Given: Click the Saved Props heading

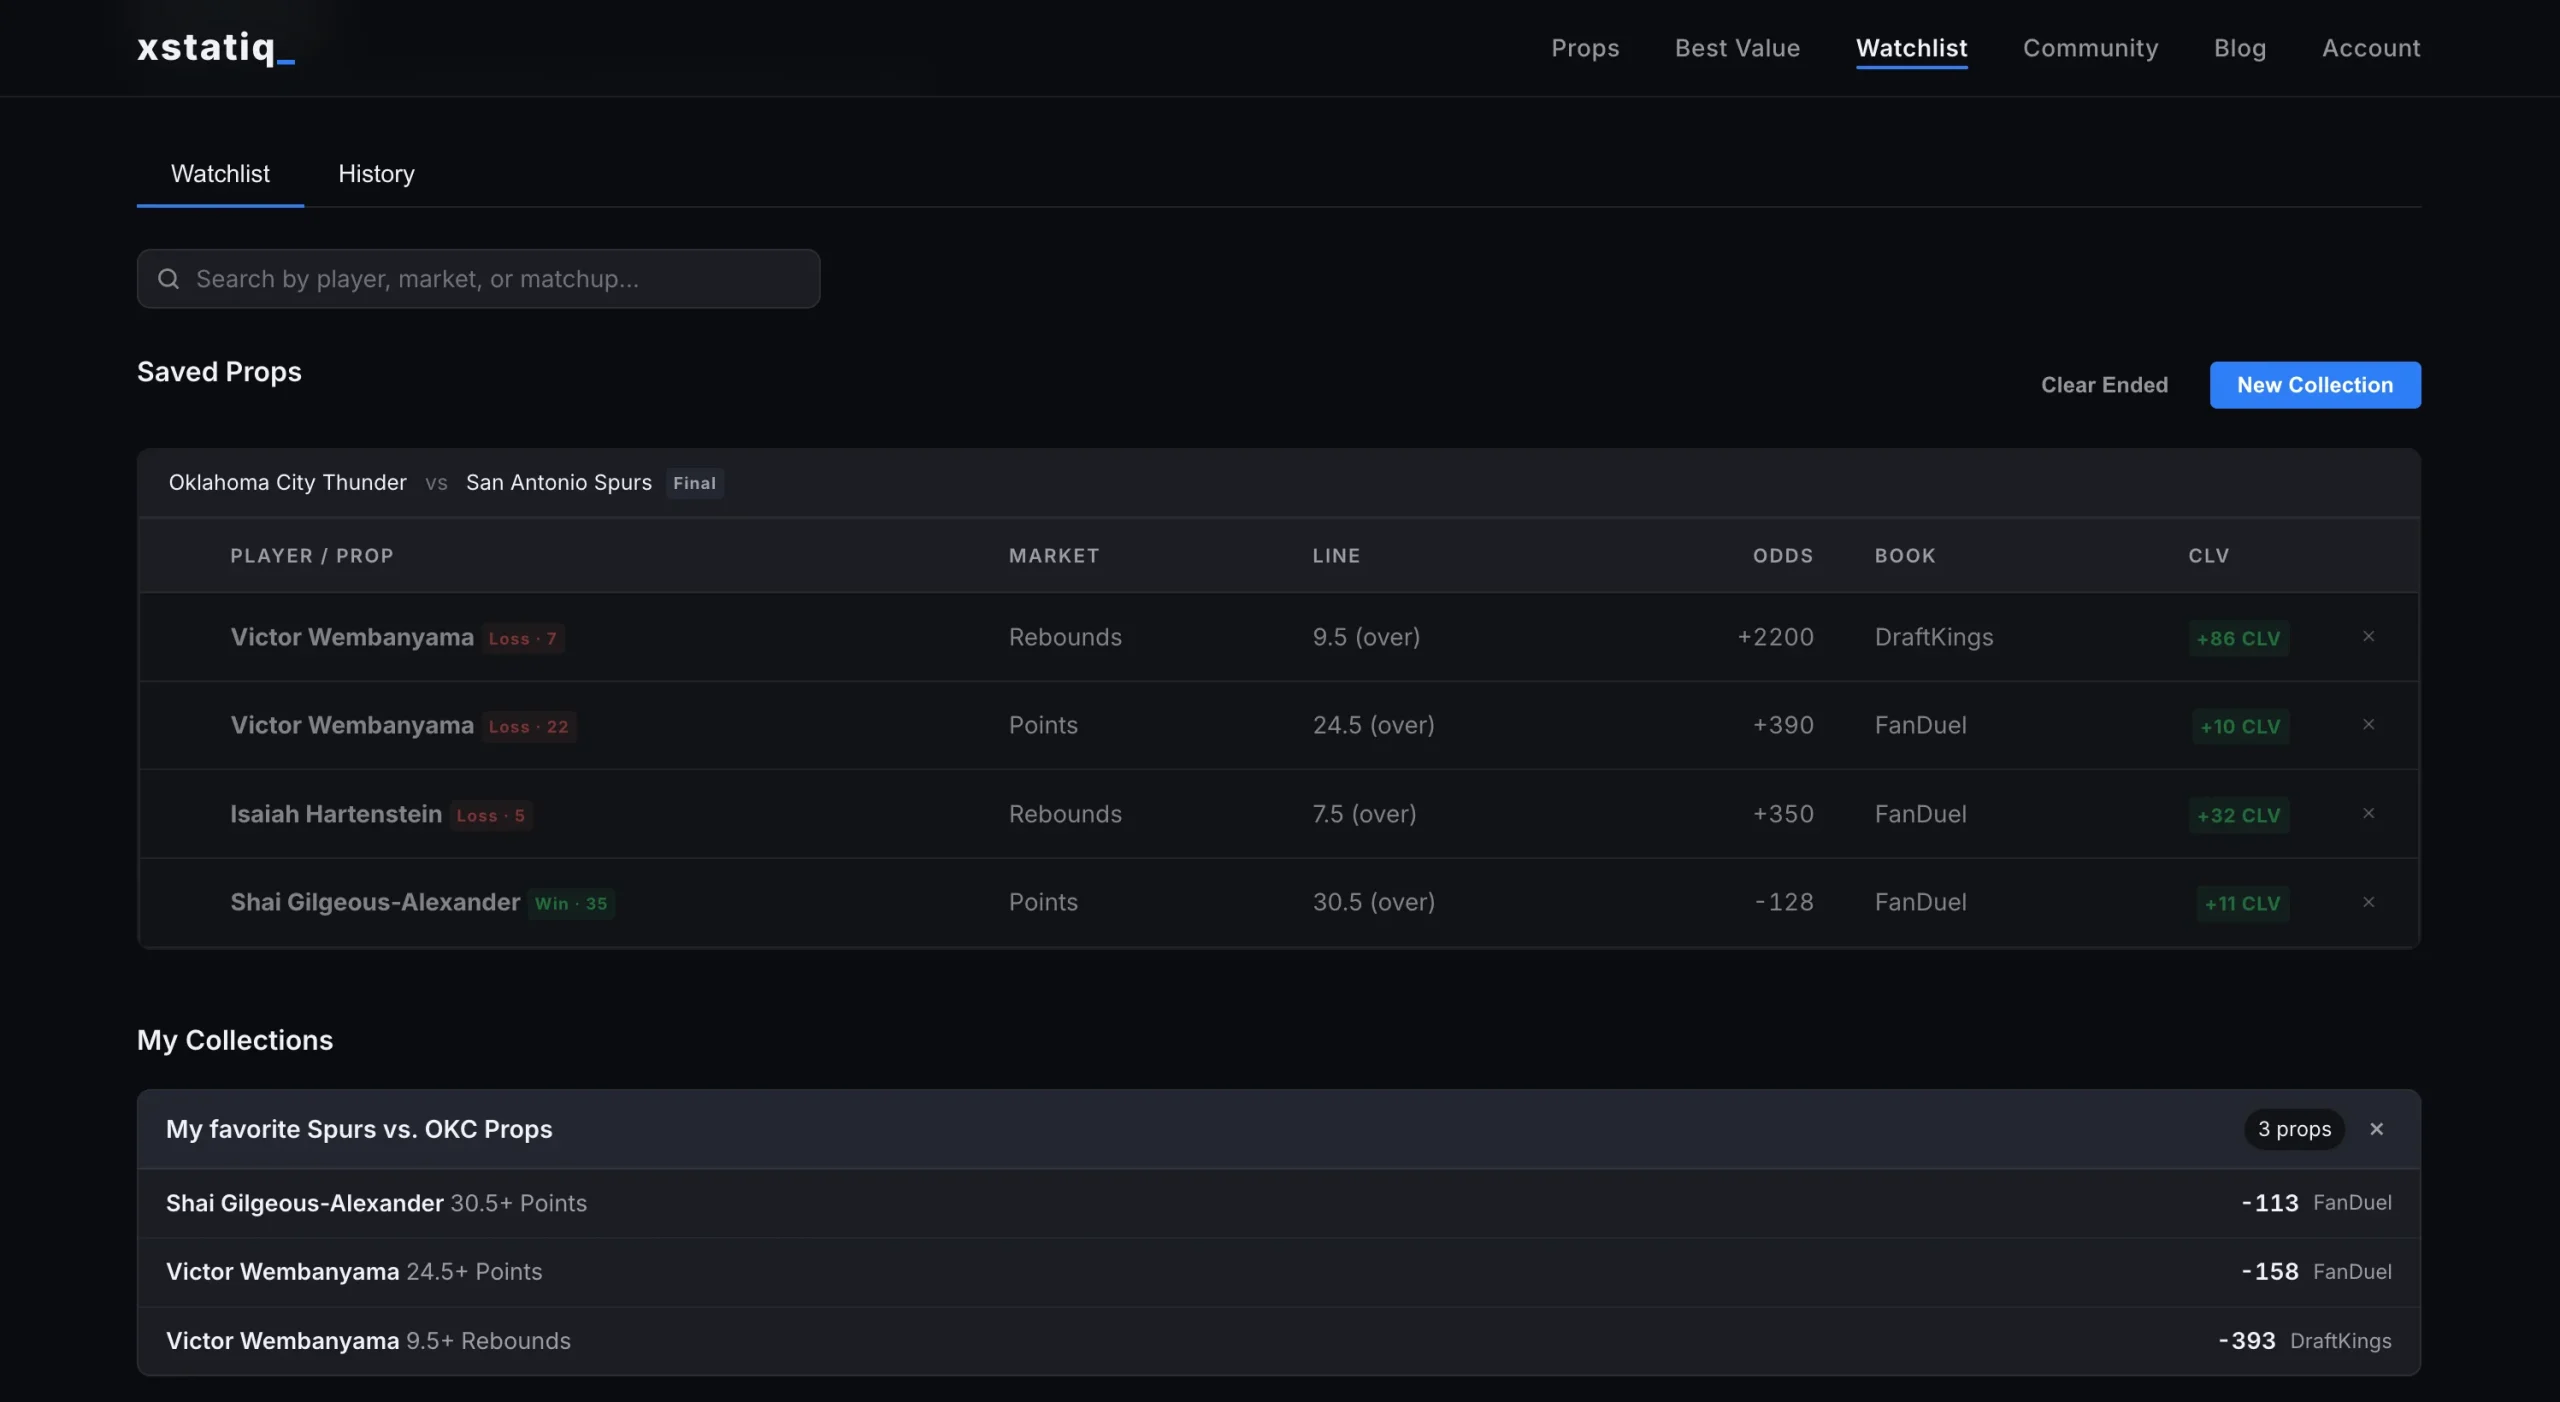Looking at the screenshot, I should click(219, 372).
